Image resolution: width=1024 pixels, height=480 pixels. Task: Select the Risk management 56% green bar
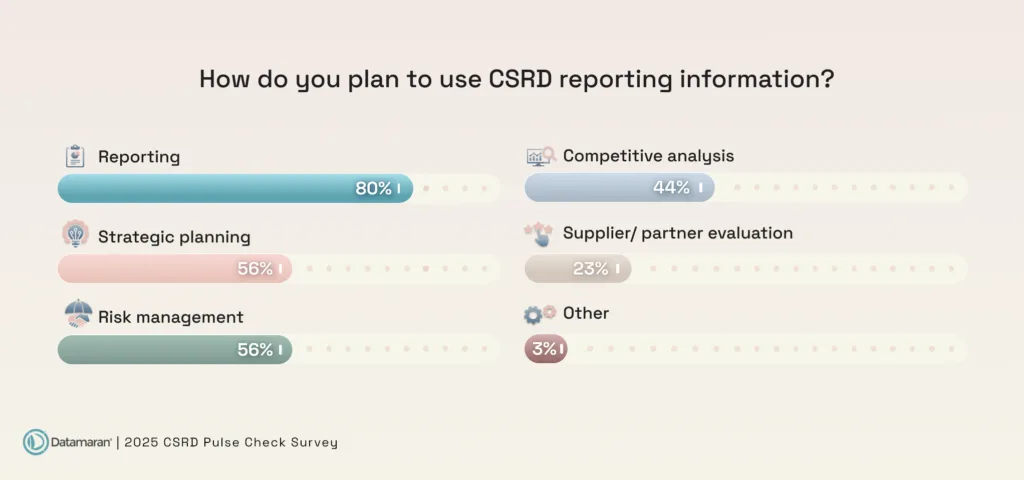[x=175, y=349]
